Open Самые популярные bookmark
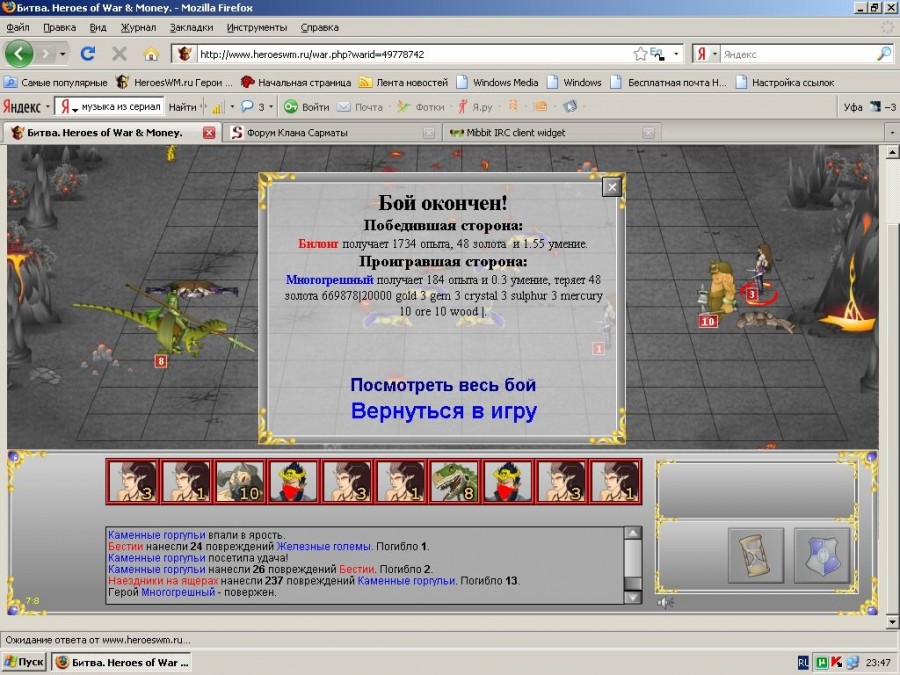This screenshot has width=900, height=675. 56,83
